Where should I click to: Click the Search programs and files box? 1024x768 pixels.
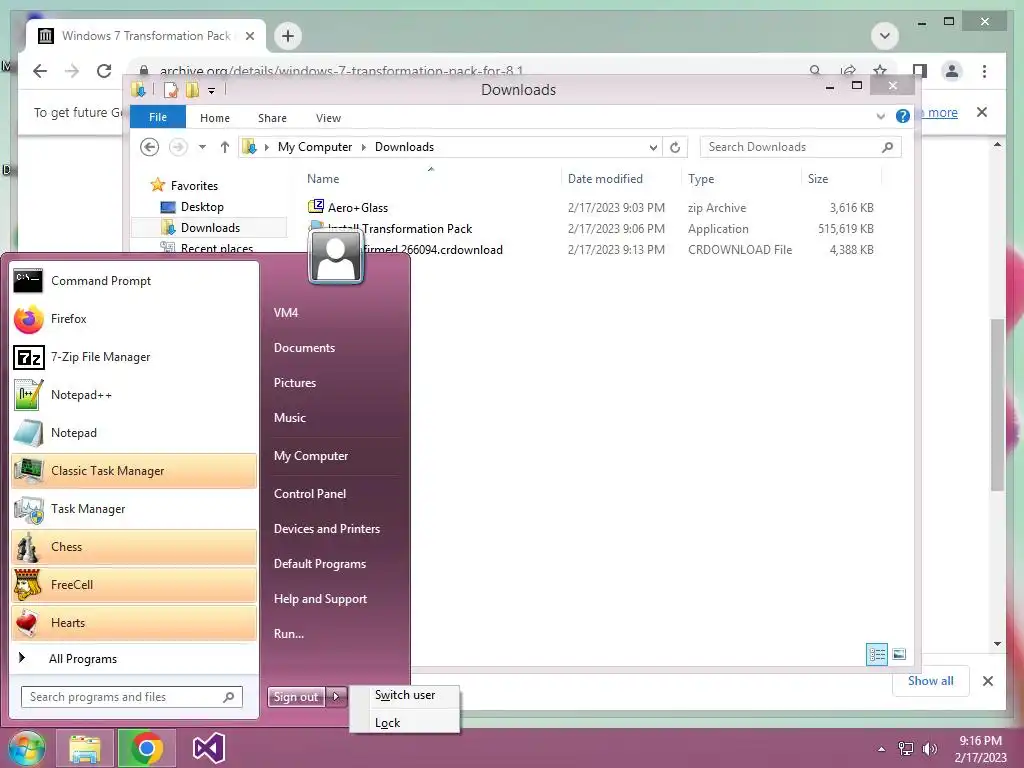click(x=132, y=697)
